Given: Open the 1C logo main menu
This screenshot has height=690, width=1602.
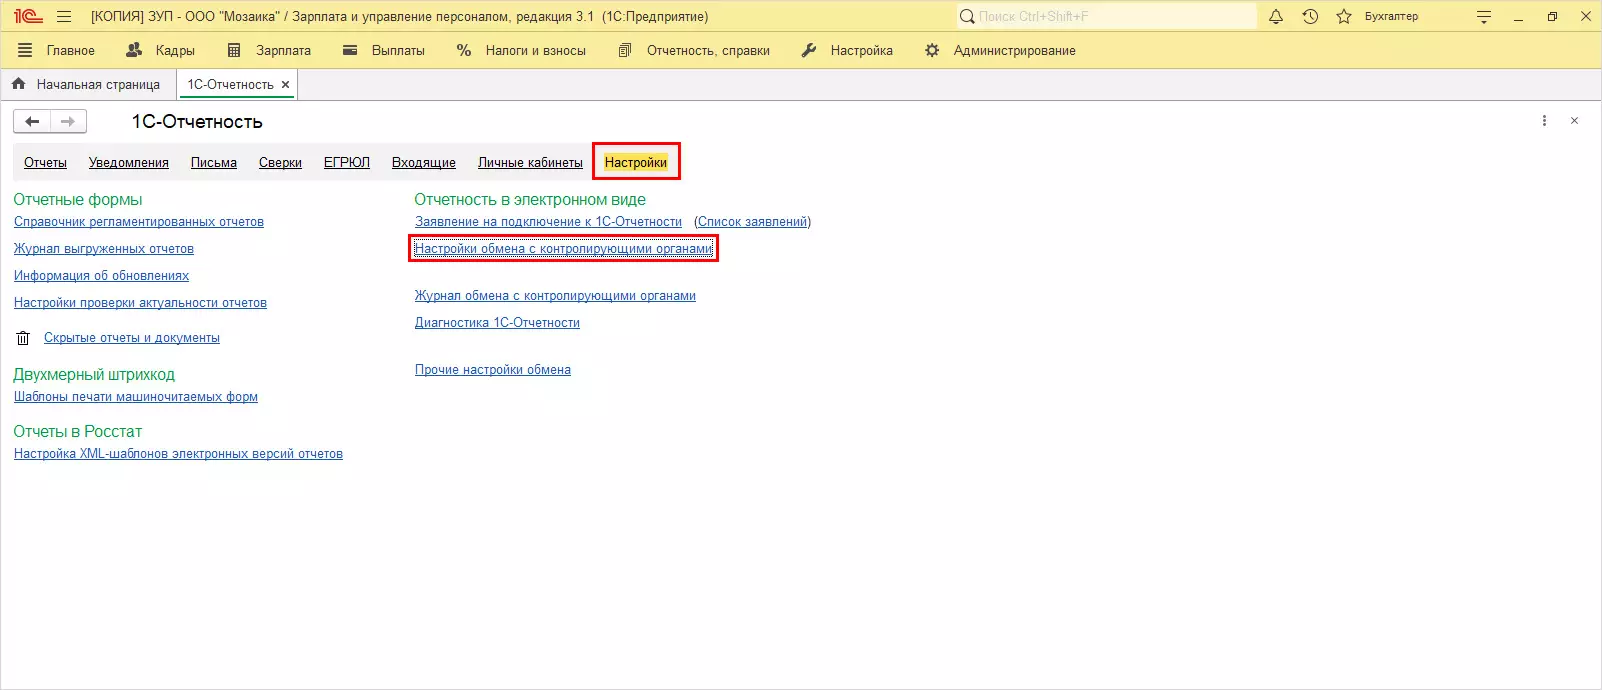Looking at the screenshot, I should (x=27, y=16).
